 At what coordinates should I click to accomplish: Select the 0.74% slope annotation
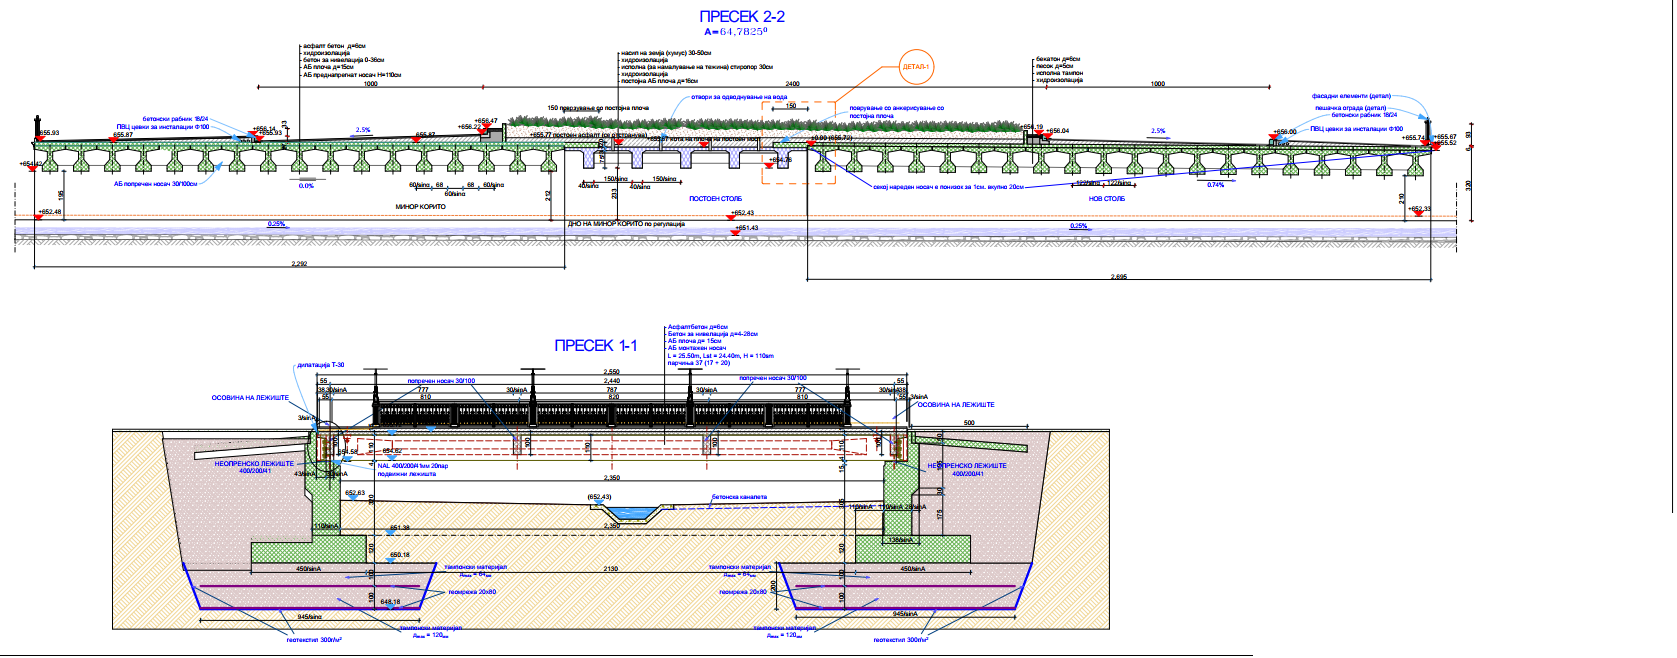1215,185
